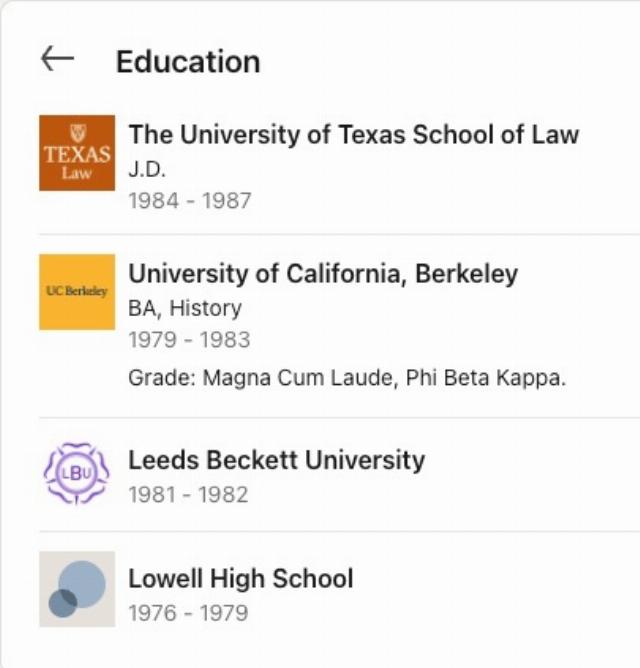Select the J.D. degree text

(x=147, y=170)
